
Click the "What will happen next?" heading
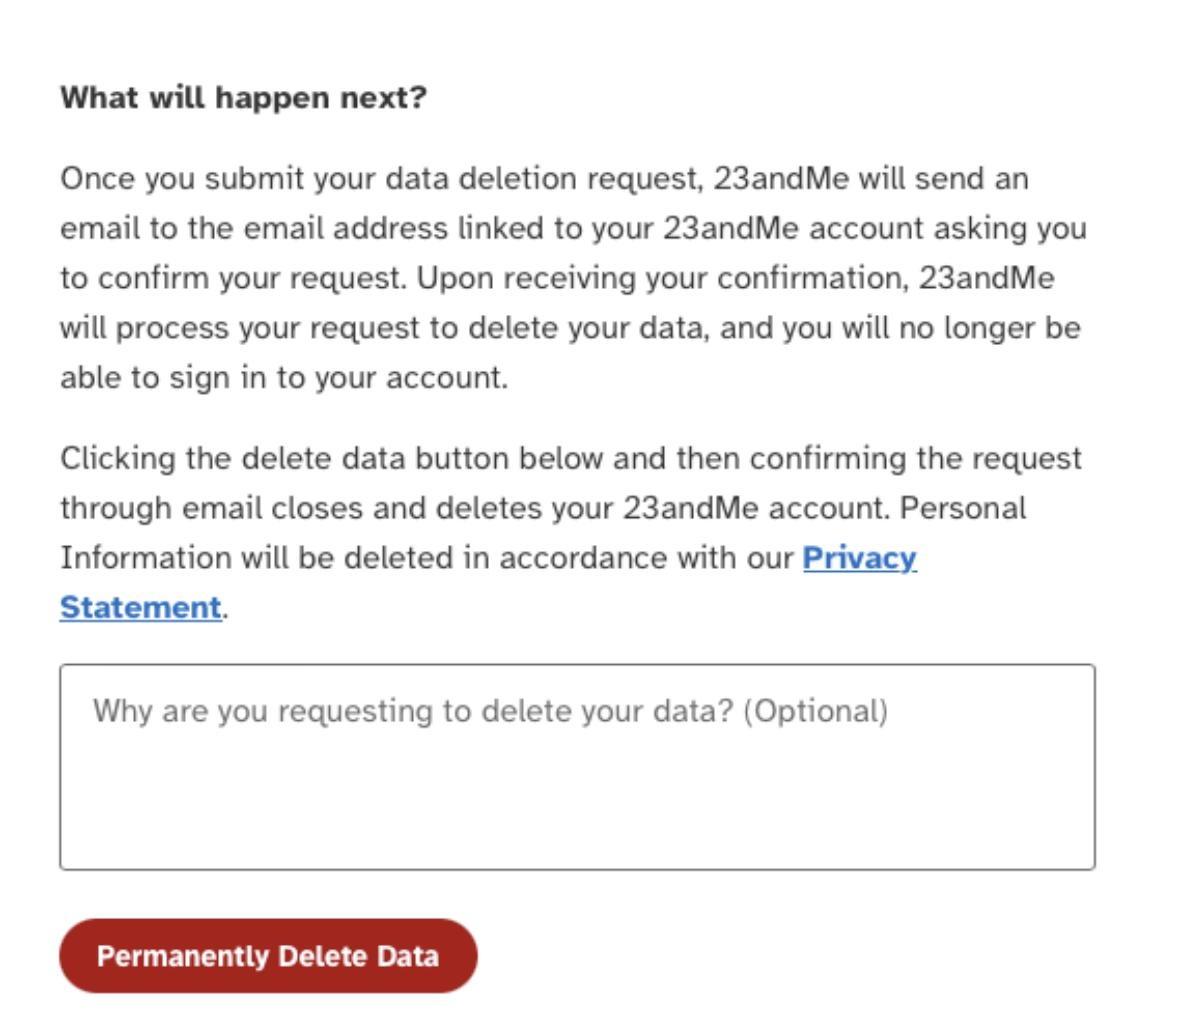click(243, 98)
